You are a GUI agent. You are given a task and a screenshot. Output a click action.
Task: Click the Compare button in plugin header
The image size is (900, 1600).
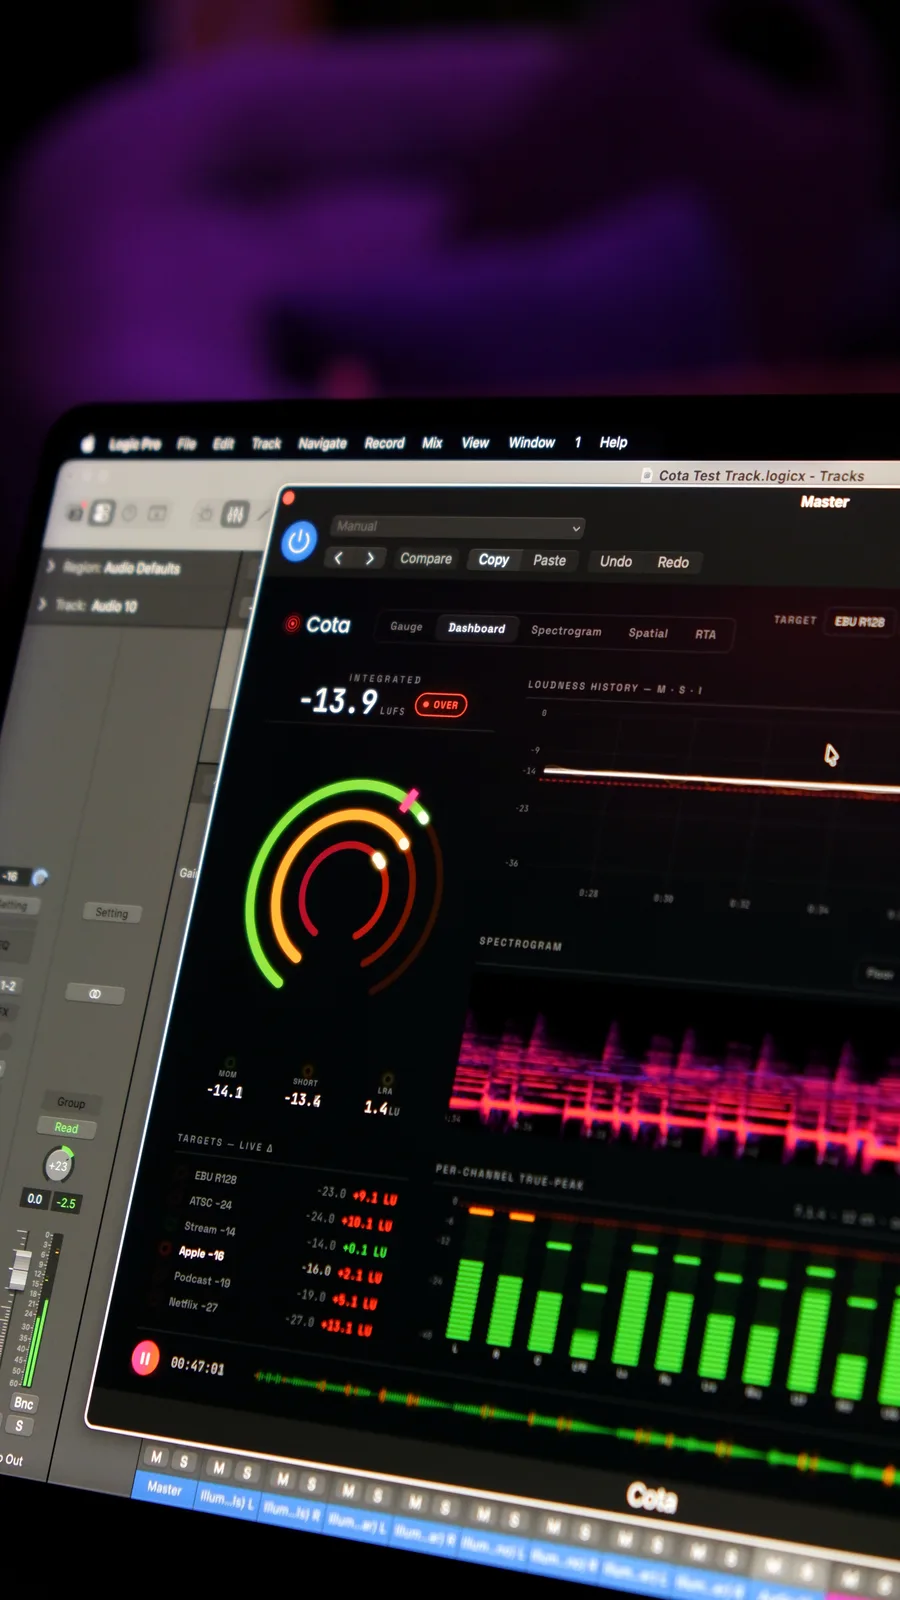(x=426, y=559)
